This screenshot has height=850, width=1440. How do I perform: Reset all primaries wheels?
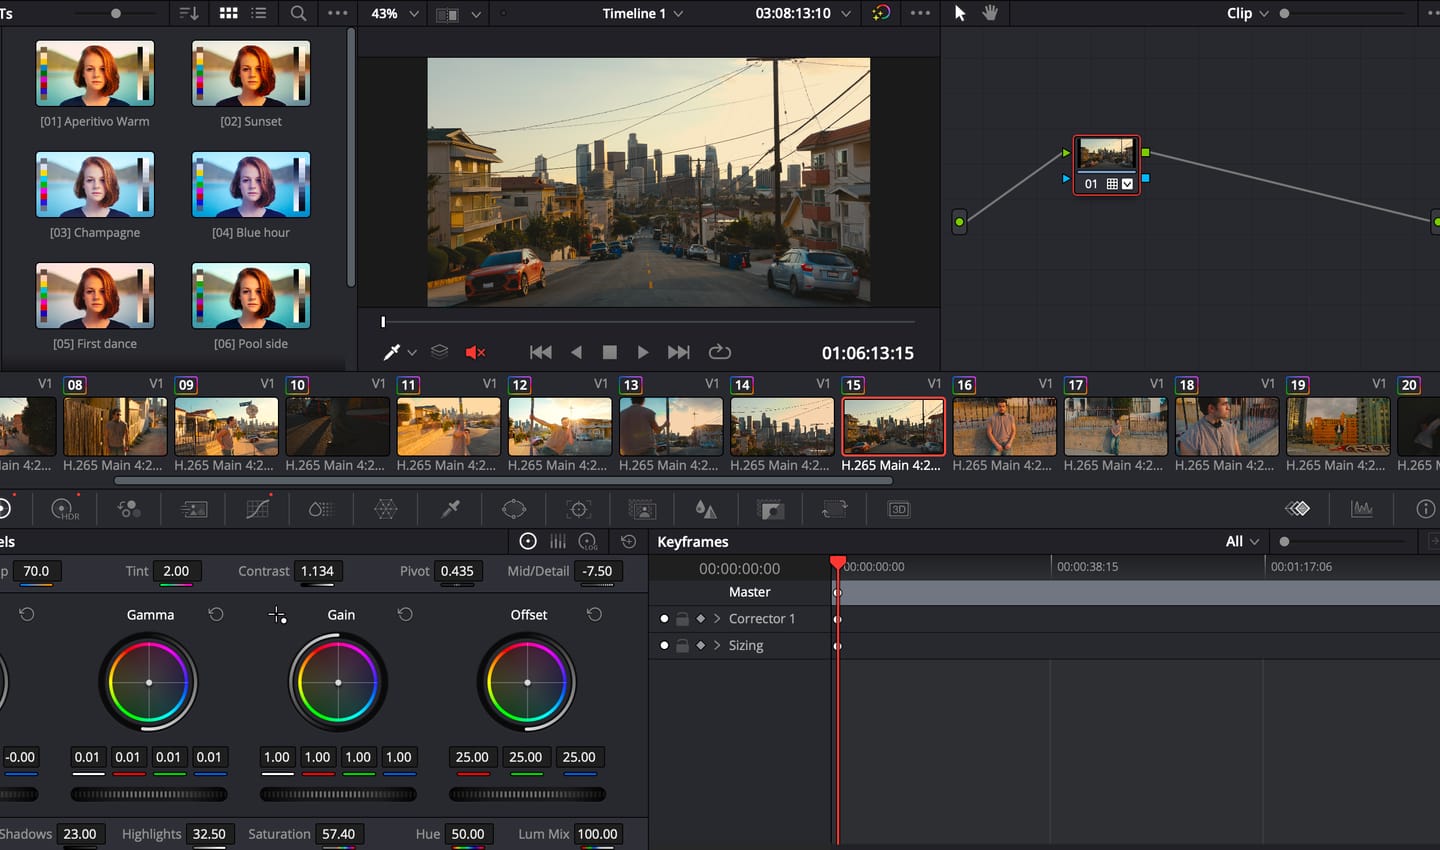(x=628, y=541)
